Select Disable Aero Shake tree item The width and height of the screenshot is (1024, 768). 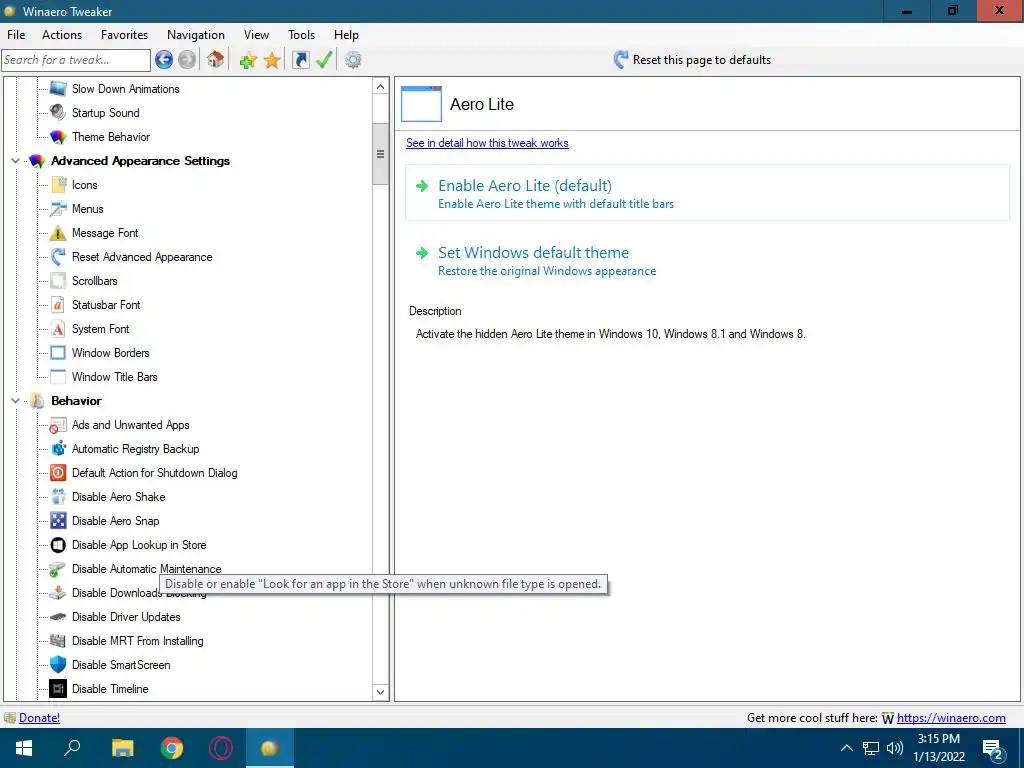(118, 497)
